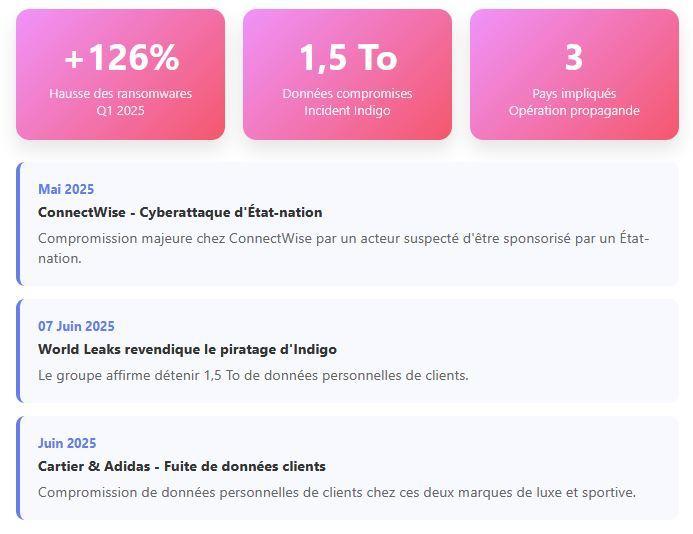
Task: Click the "Mai 2025" timeline date
Action: point(66,189)
